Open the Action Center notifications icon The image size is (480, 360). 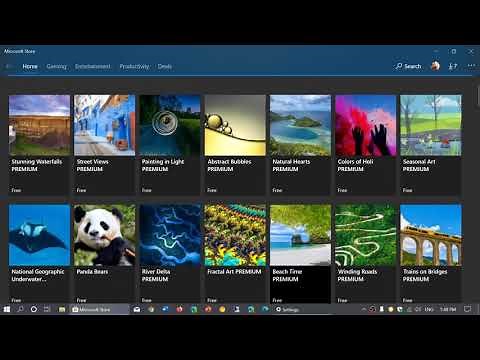tap(468, 309)
